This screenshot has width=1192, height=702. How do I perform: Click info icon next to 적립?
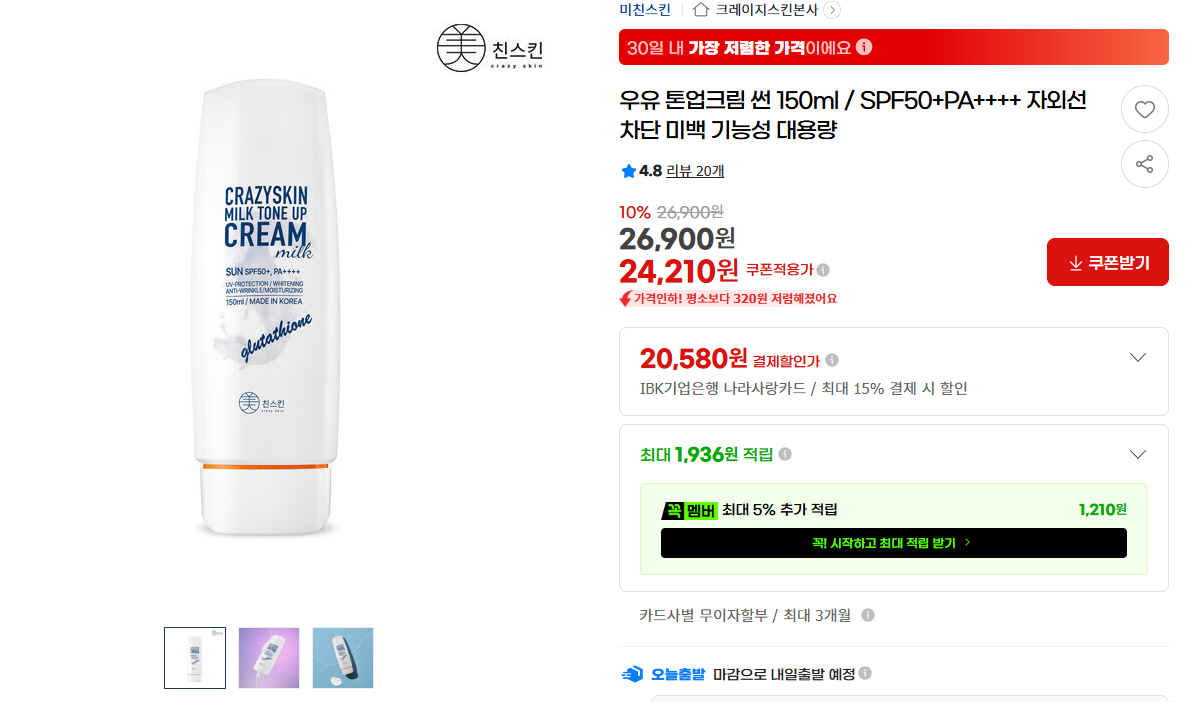pos(785,454)
